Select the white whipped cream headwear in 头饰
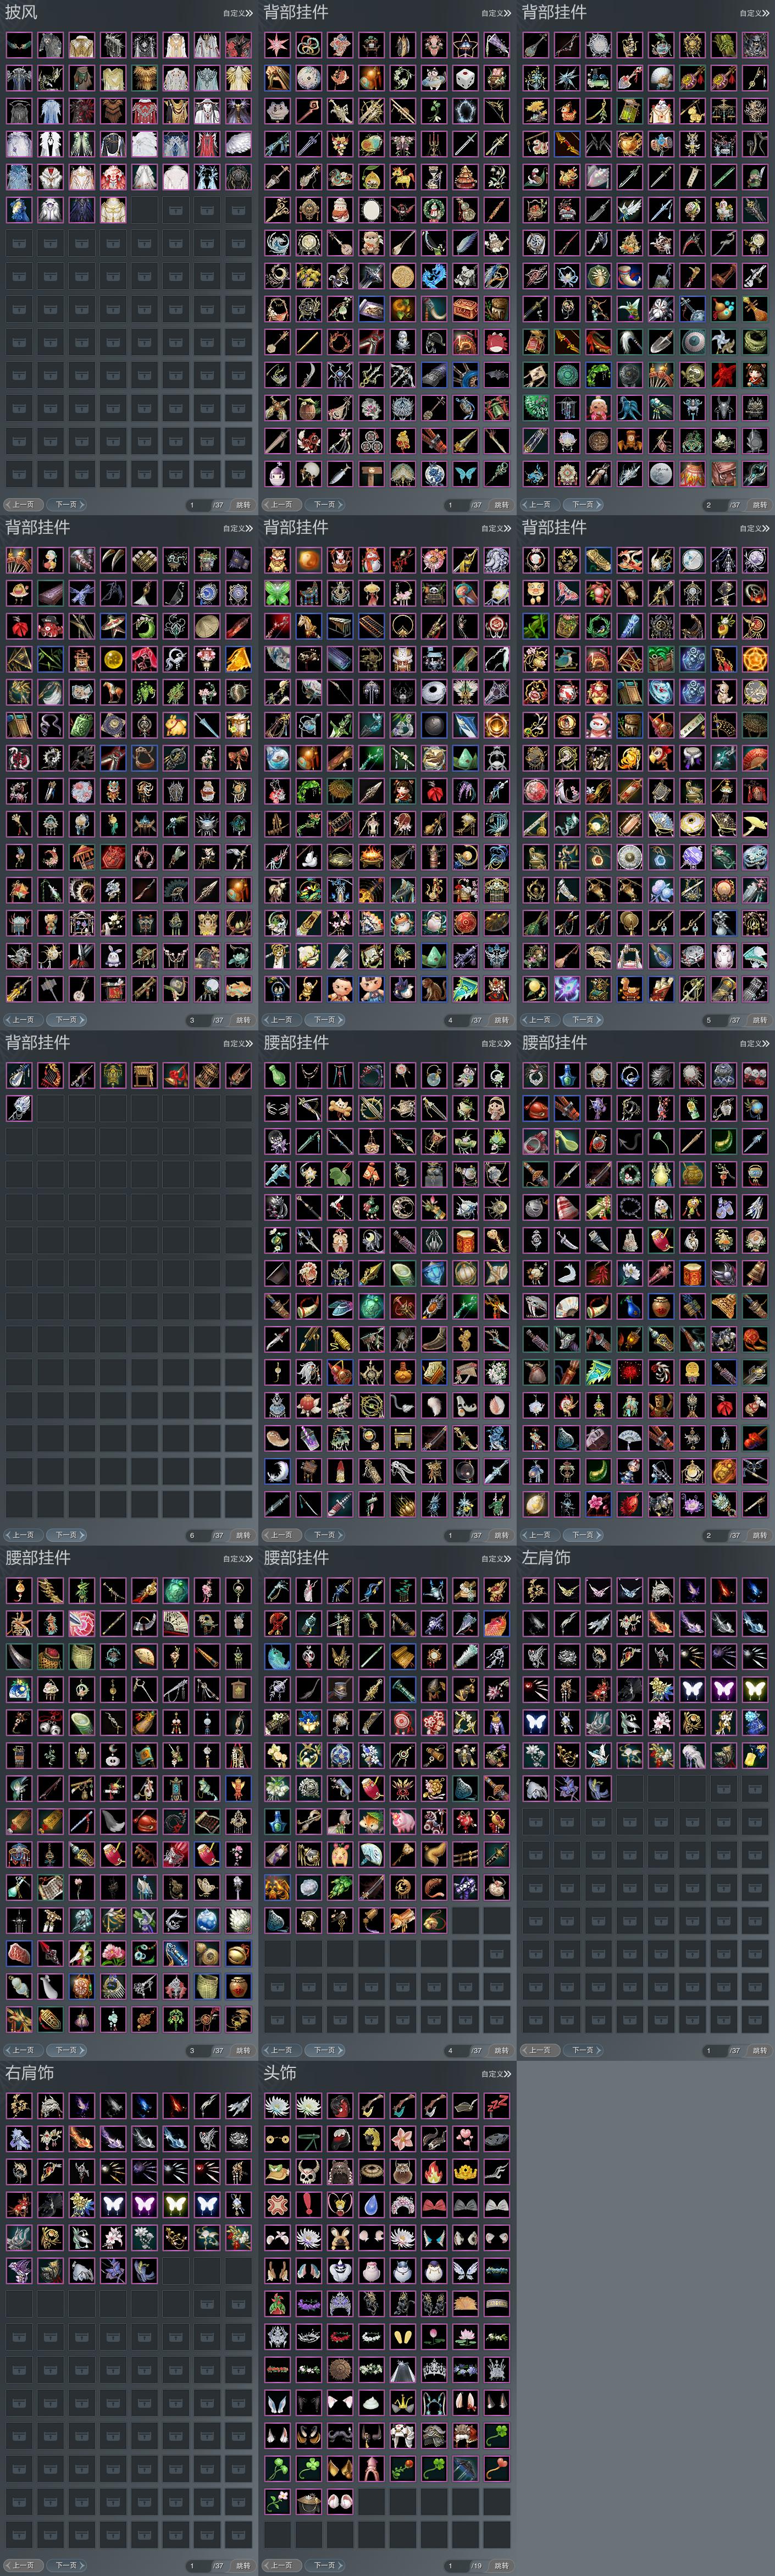775x2576 pixels. (x=372, y=2402)
